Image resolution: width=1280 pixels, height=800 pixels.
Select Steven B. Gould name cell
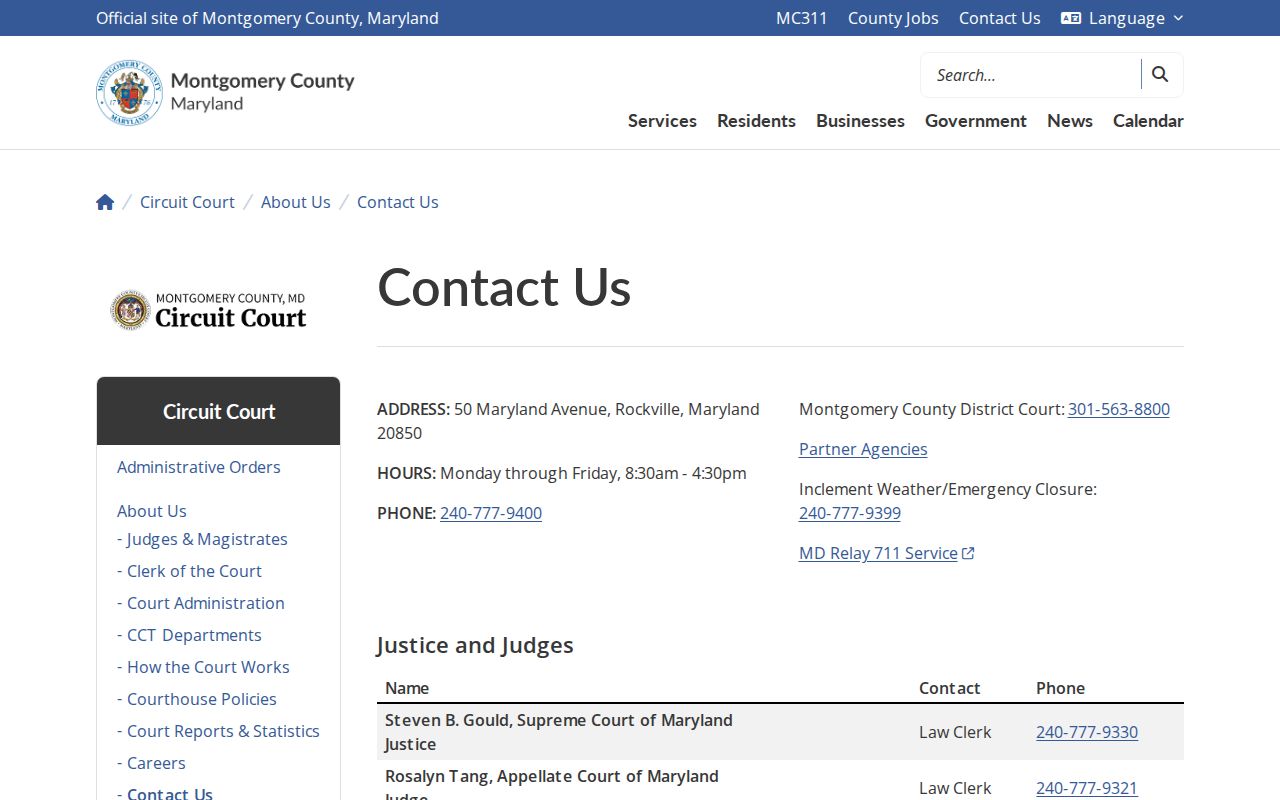tap(644, 732)
